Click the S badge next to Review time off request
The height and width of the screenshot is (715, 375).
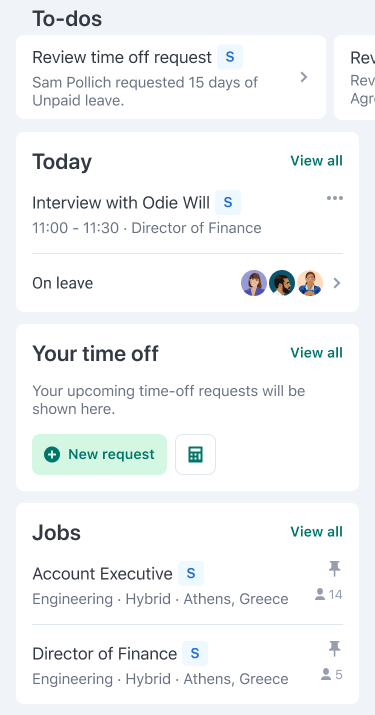(230, 57)
